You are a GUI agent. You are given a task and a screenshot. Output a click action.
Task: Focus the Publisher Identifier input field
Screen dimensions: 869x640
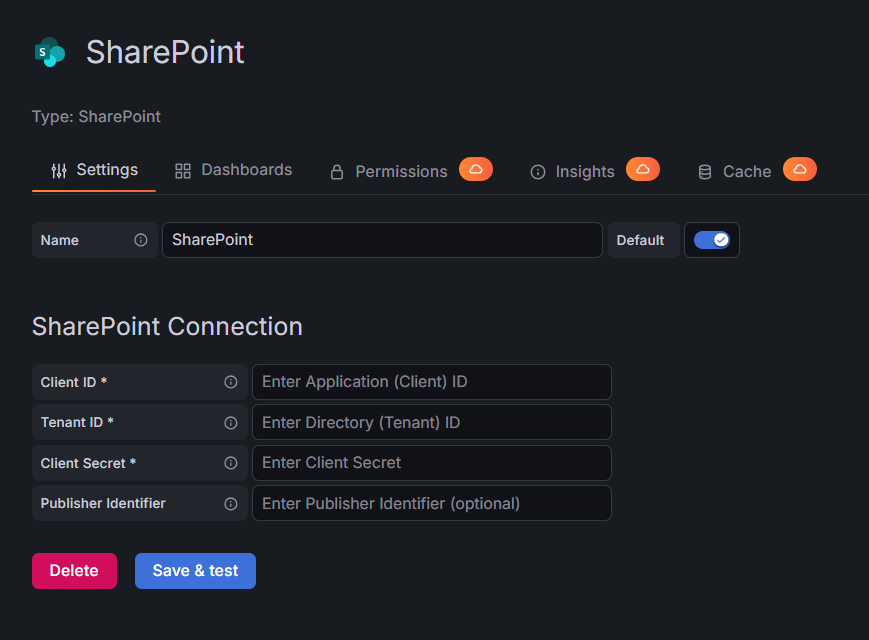click(x=432, y=503)
